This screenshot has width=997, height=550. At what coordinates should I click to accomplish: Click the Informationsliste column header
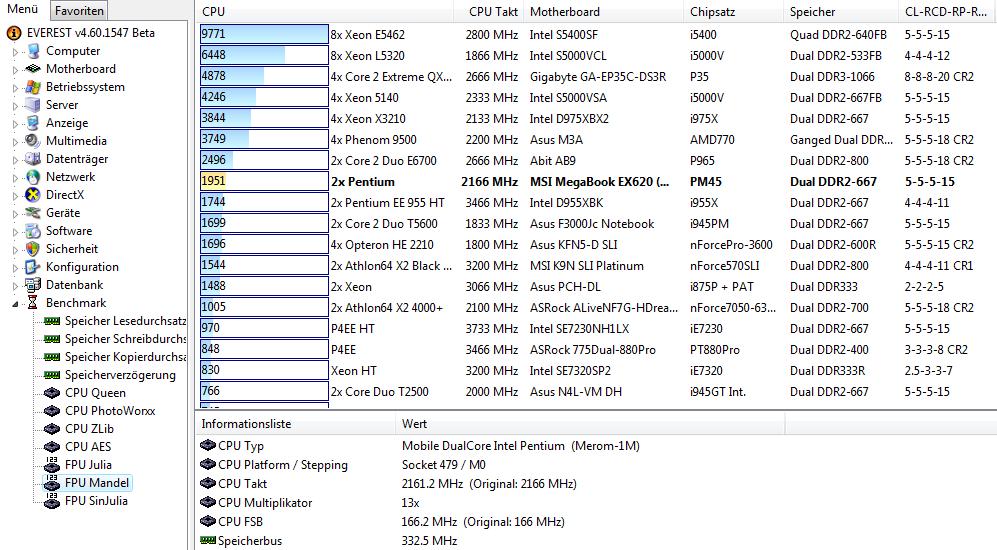click(x=295, y=423)
